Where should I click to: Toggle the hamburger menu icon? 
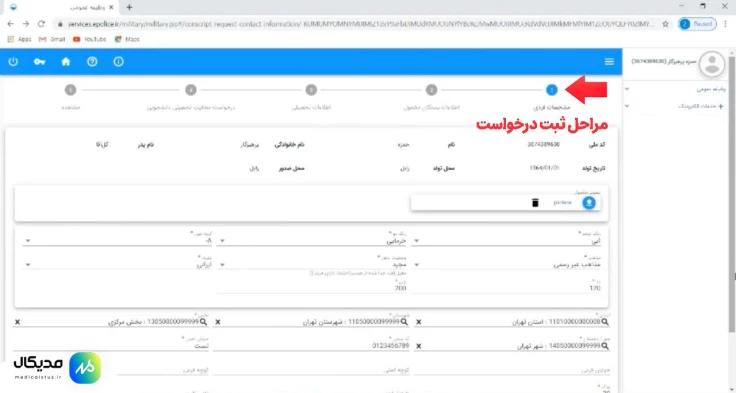[609, 62]
